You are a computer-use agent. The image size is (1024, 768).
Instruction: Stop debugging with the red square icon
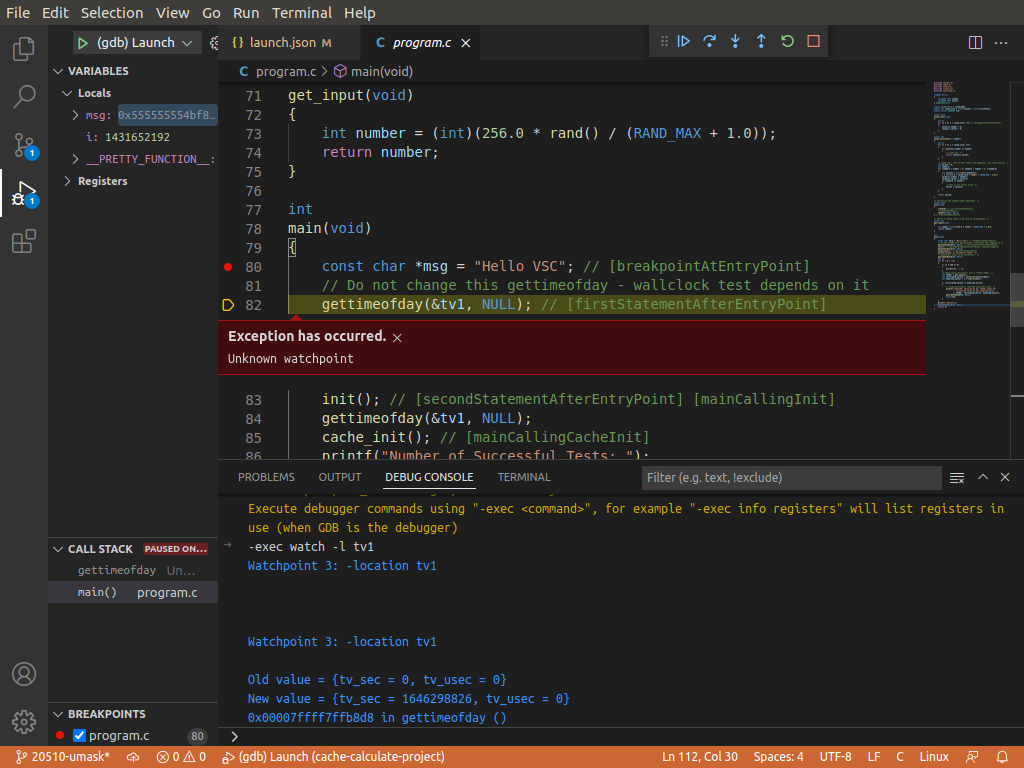click(812, 42)
